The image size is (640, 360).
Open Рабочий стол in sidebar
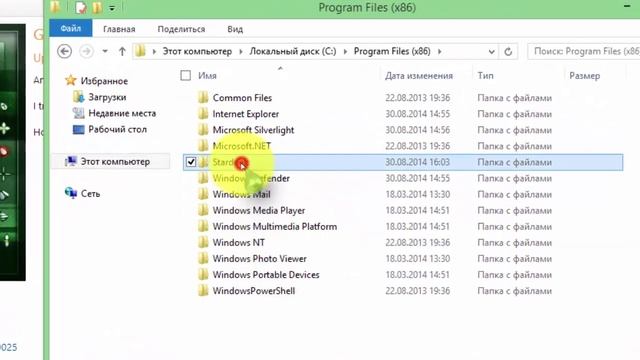coord(118,129)
